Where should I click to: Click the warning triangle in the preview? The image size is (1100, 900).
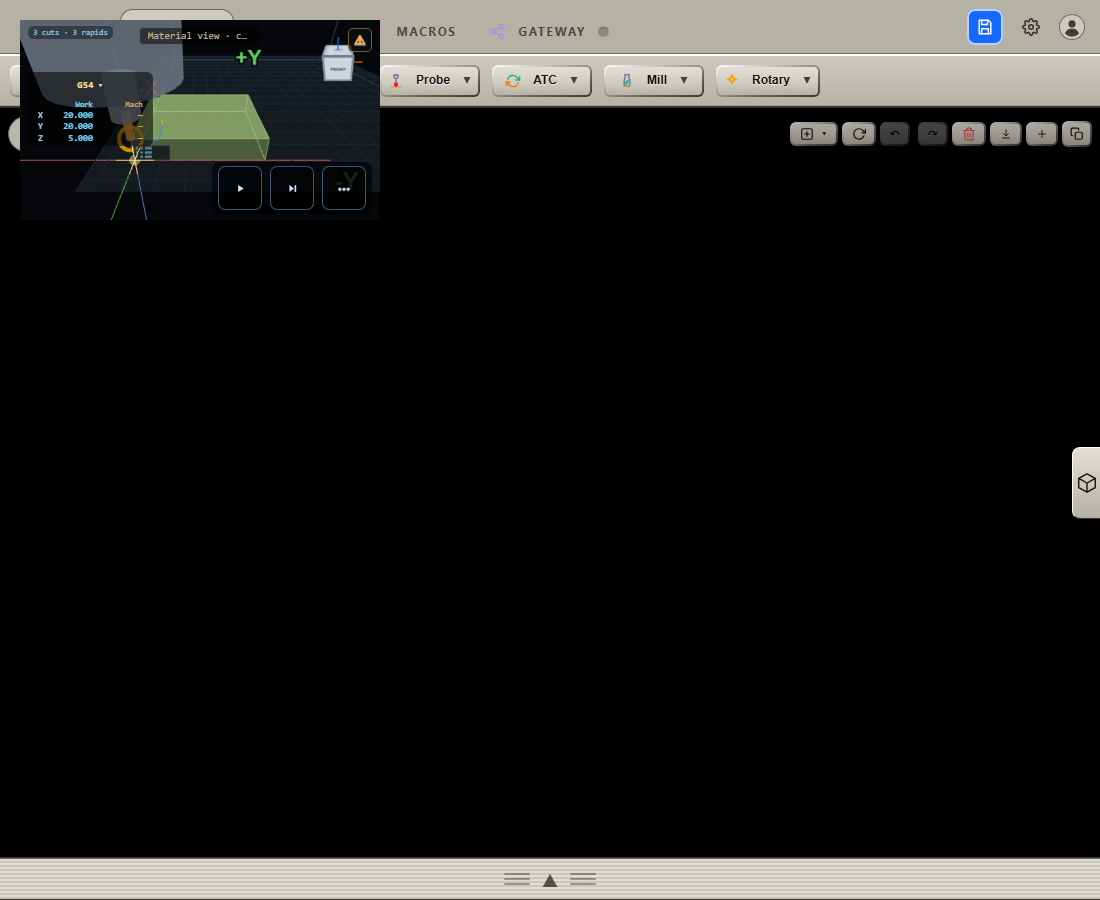[x=360, y=40]
